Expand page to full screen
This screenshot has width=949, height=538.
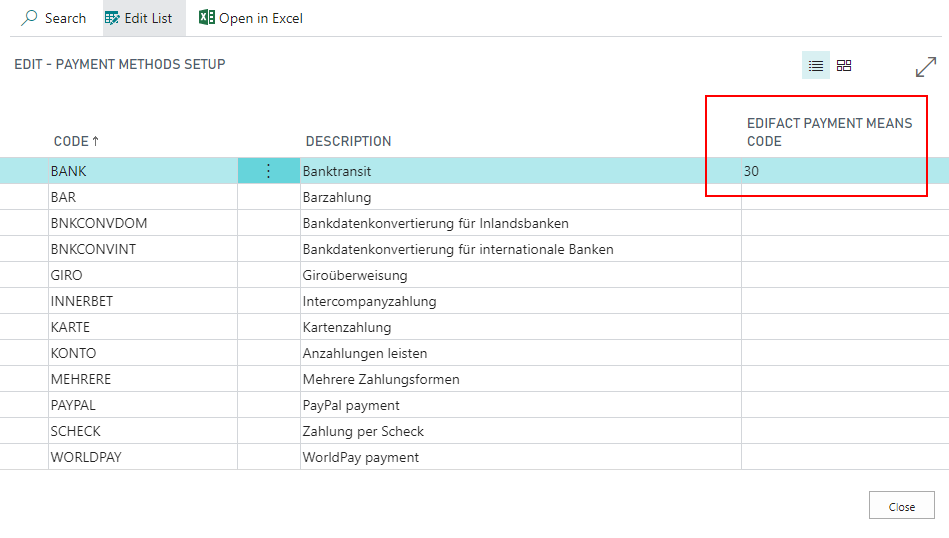click(x=925, y=67)
